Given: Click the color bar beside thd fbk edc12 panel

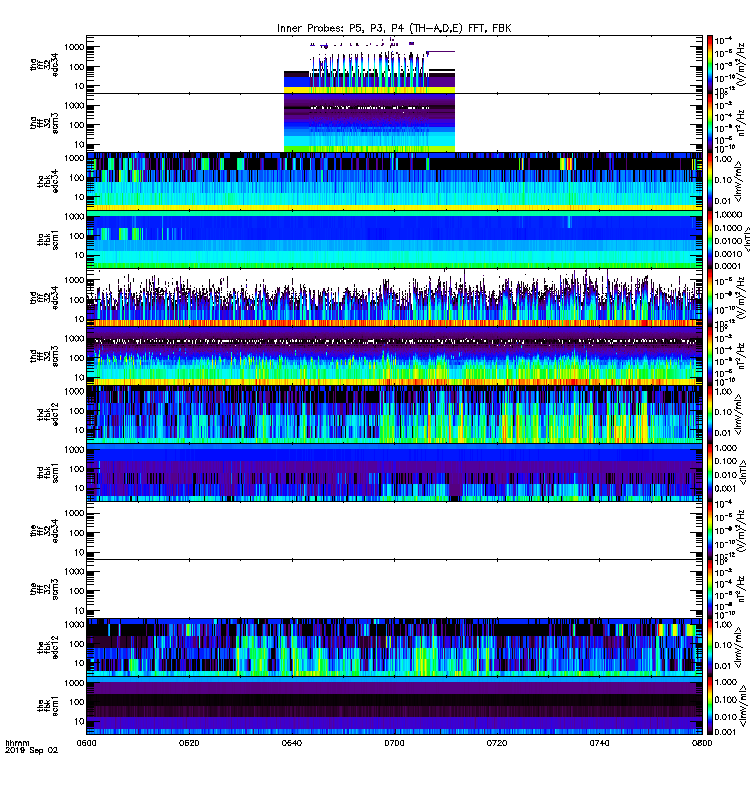Looking at the screenshot, I should point(710,414).
